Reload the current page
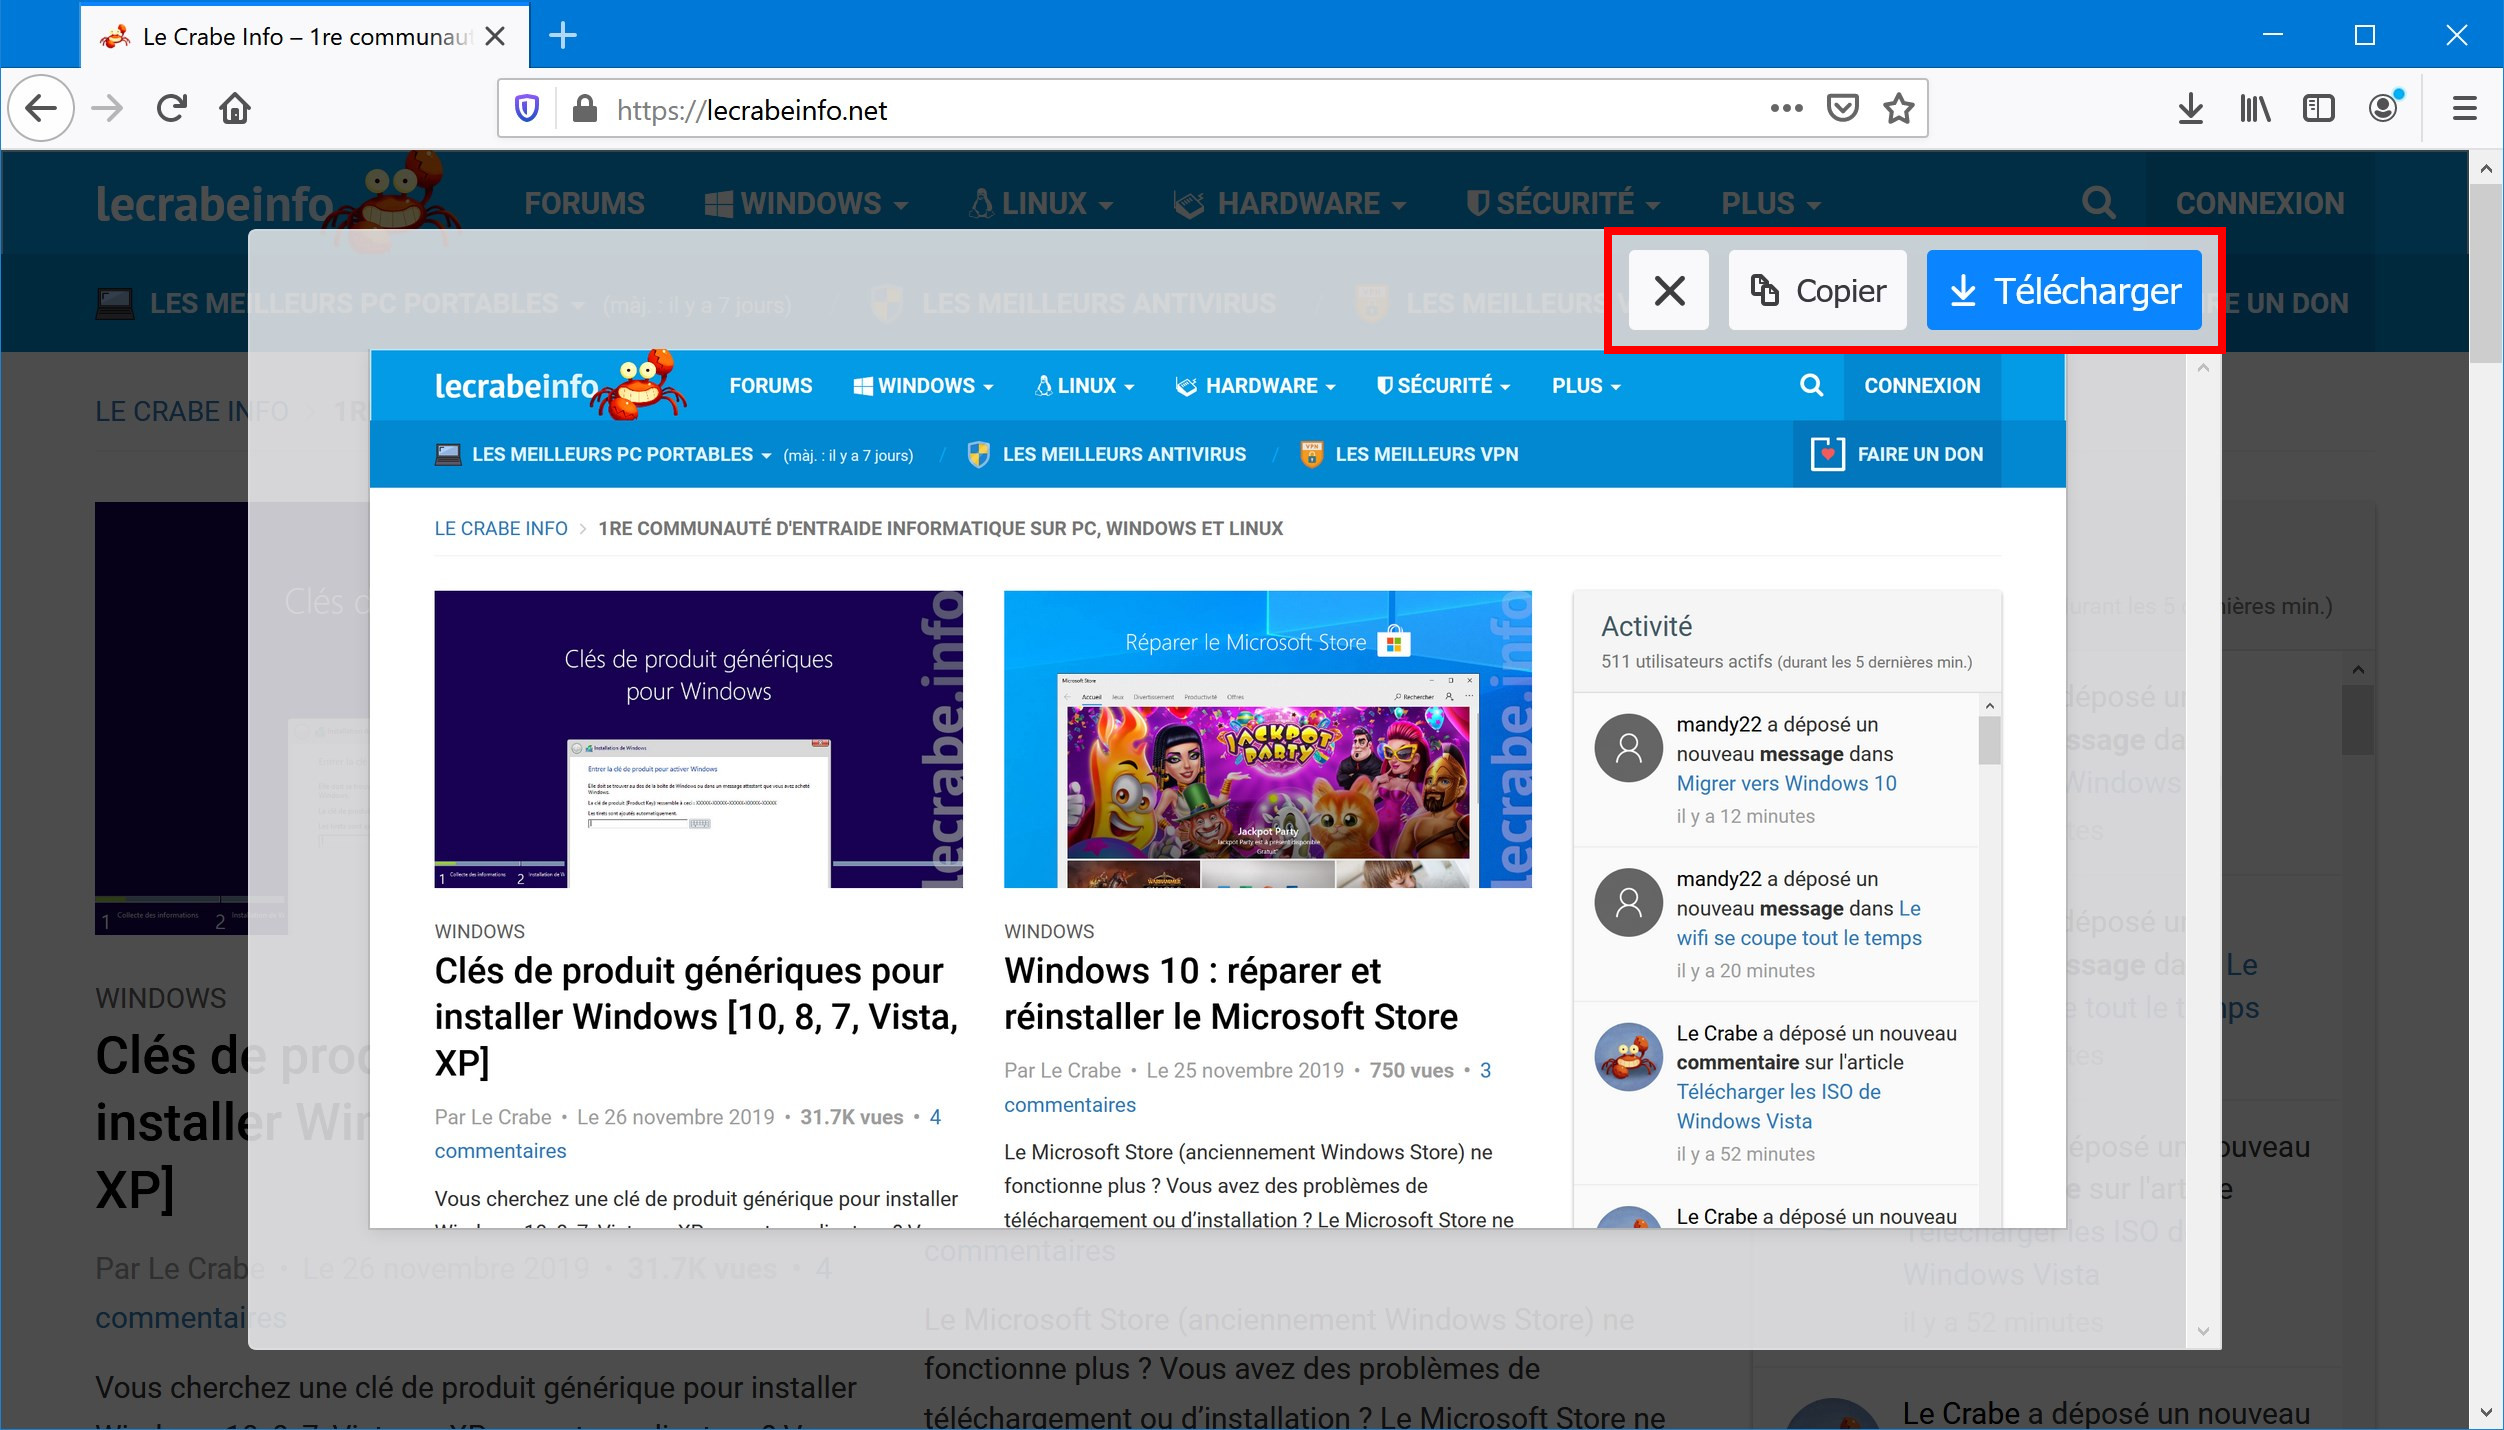 pos(172,108)
